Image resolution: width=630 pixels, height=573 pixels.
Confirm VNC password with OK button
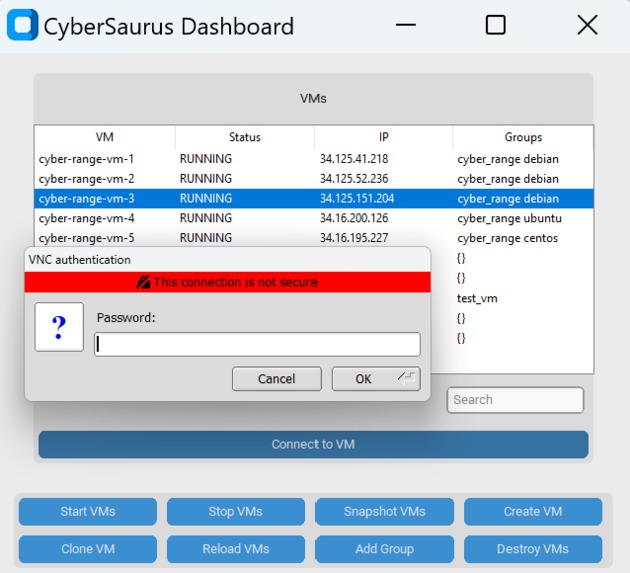[x=376, y=379]
